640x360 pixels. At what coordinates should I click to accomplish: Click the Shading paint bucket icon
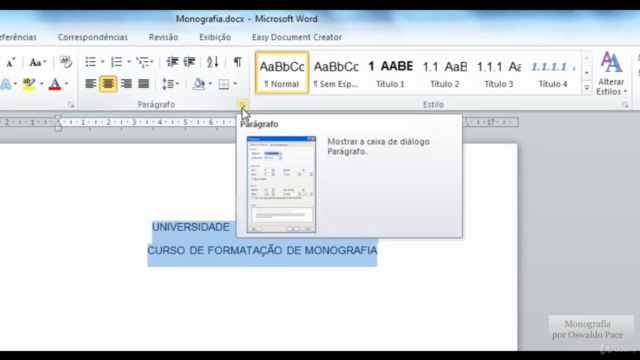[x=199, y=84]
